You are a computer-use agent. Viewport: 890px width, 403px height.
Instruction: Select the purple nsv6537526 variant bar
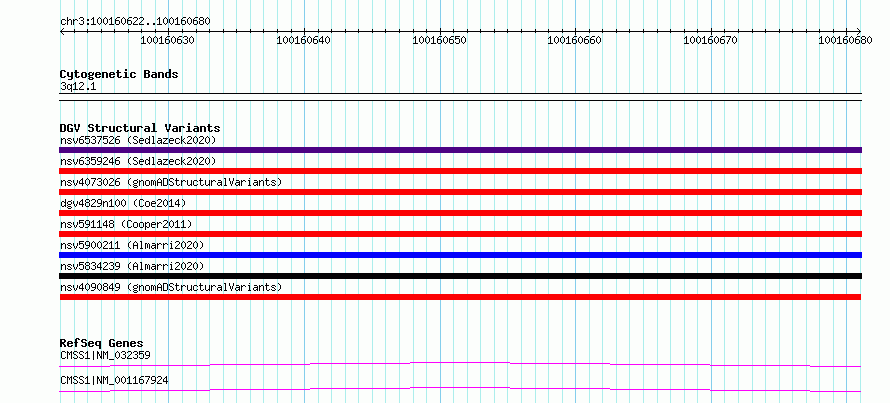coord(460,150)
